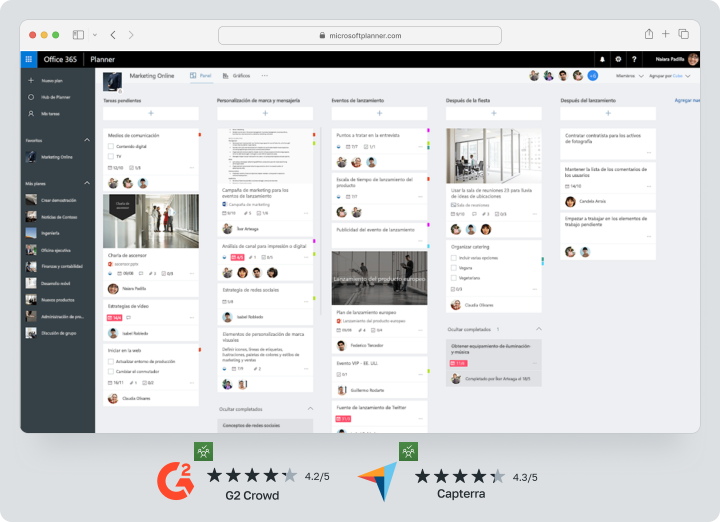The width and height of the screenshot is (720, 522).
Task: Click the magenta label on Puntos a tratar card
Action: pyautogui.click(x=428, y=131)
